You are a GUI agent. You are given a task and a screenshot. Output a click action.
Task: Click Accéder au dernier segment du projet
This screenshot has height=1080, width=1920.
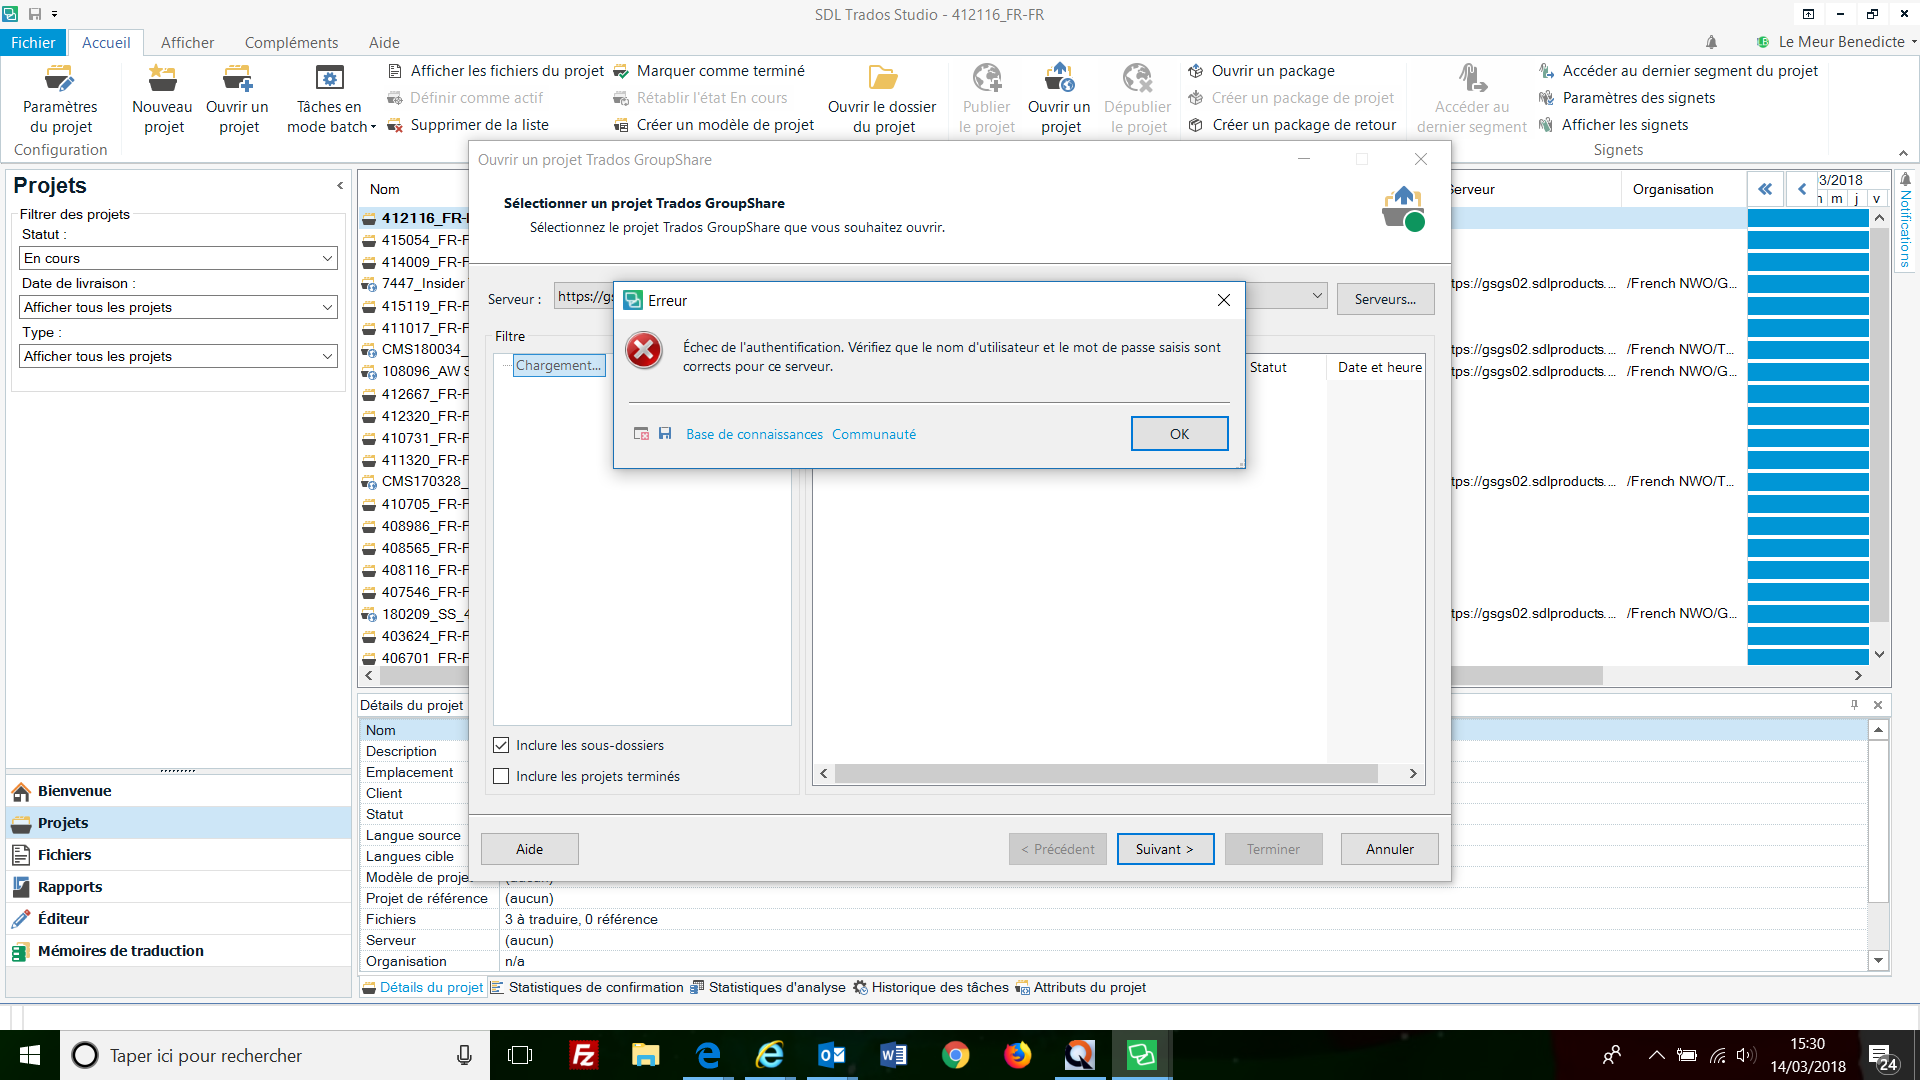tap(1678, 71)
